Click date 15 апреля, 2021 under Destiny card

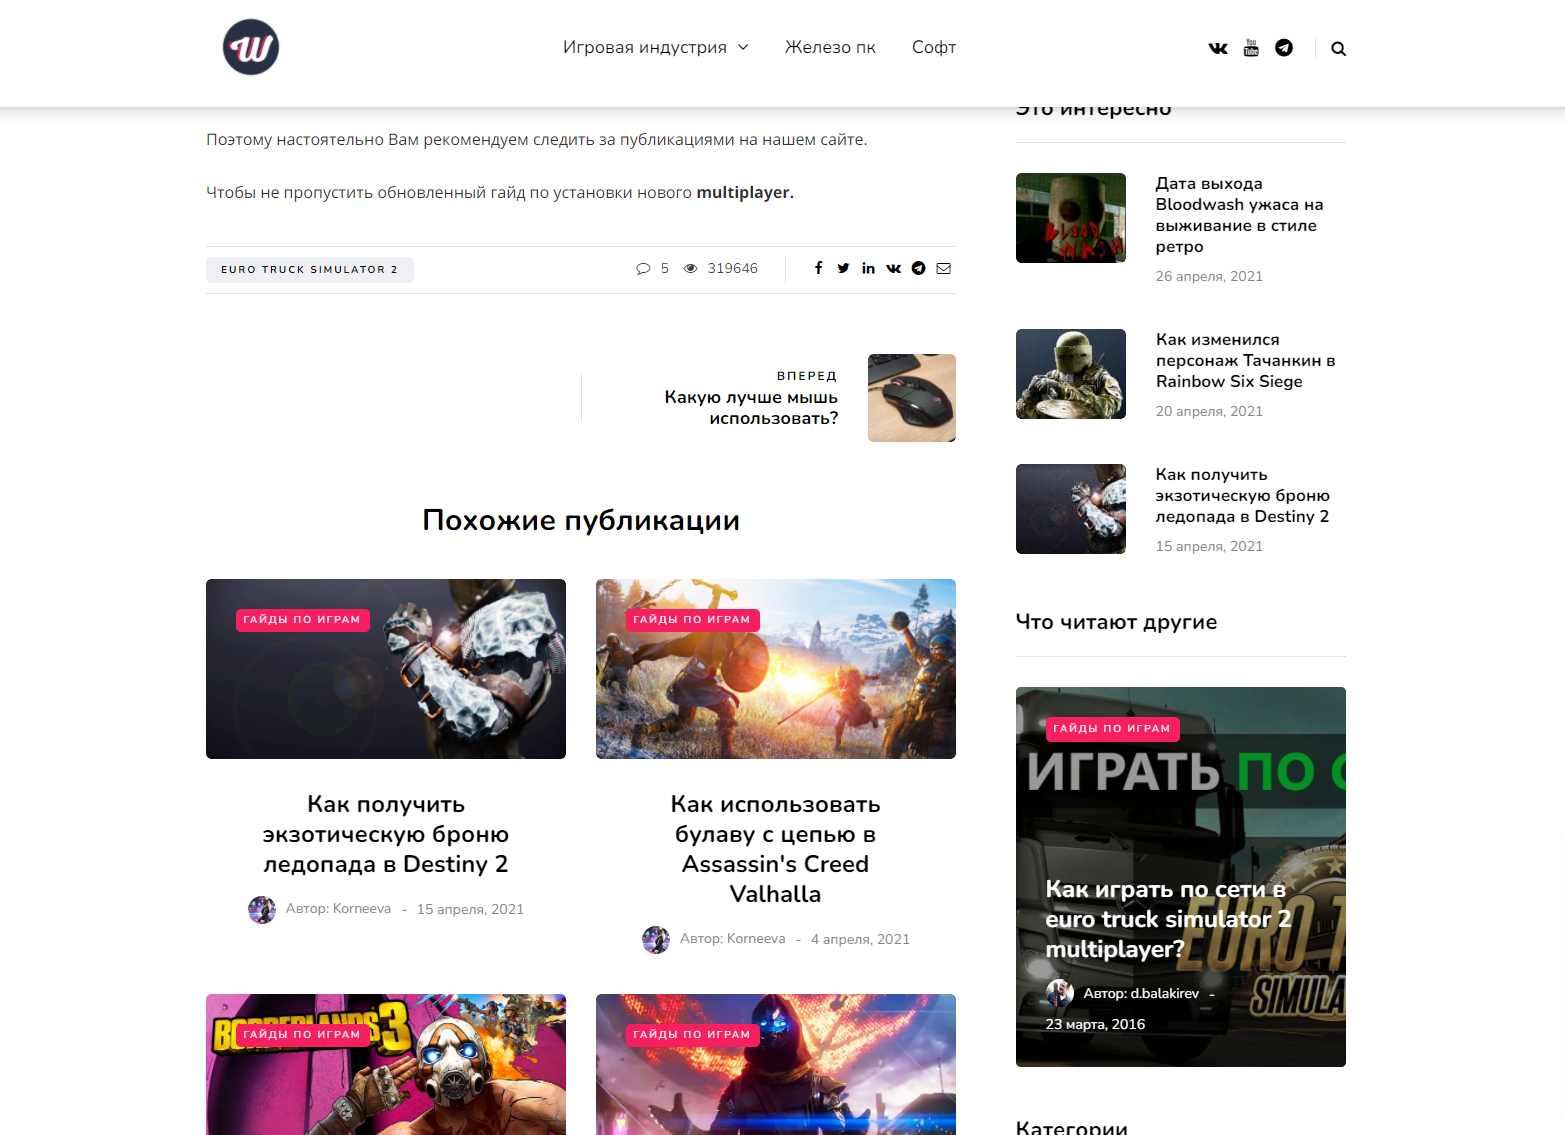pos(470,909)
